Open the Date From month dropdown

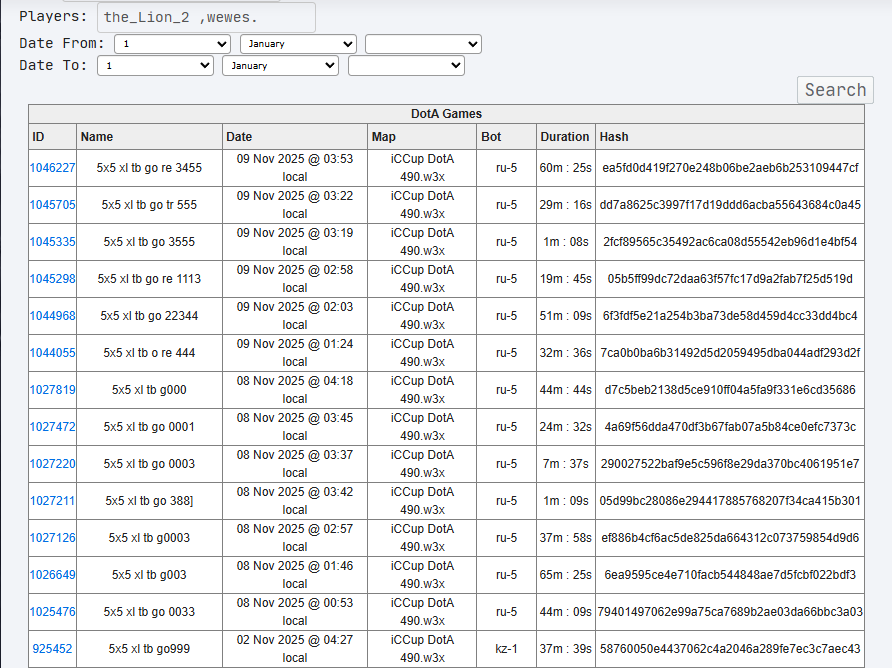coord(298,44)
